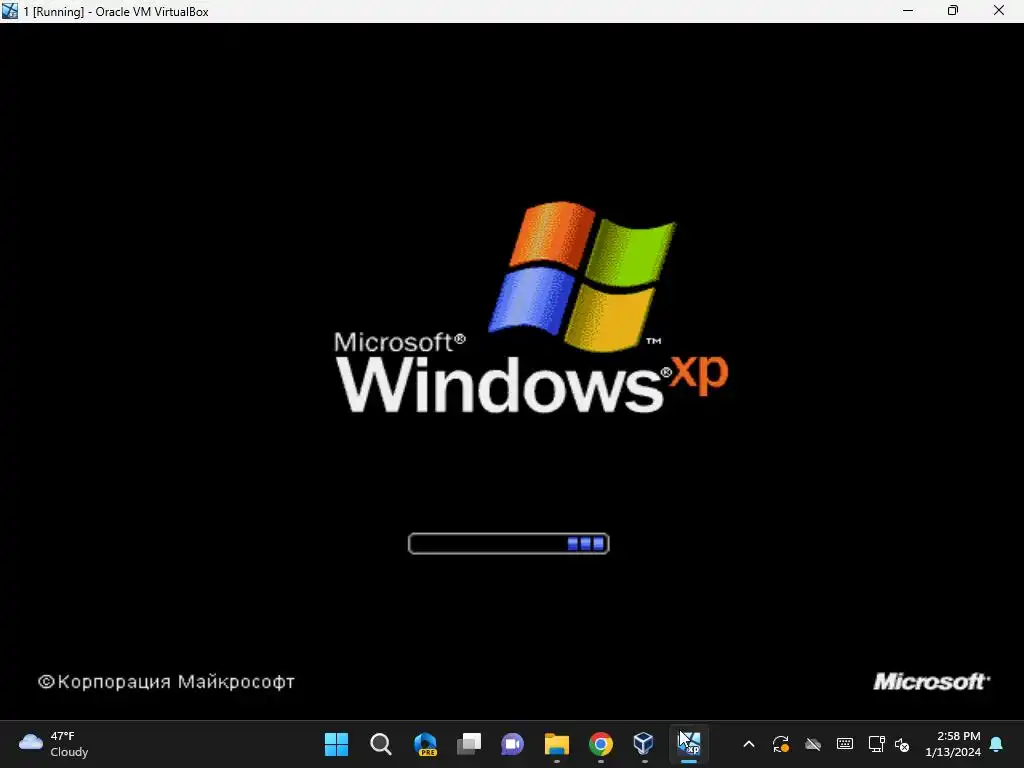The height and width of the screenshot is (768, 1024).
Task: Show hidden system tray icons
Action: (749, 744)
